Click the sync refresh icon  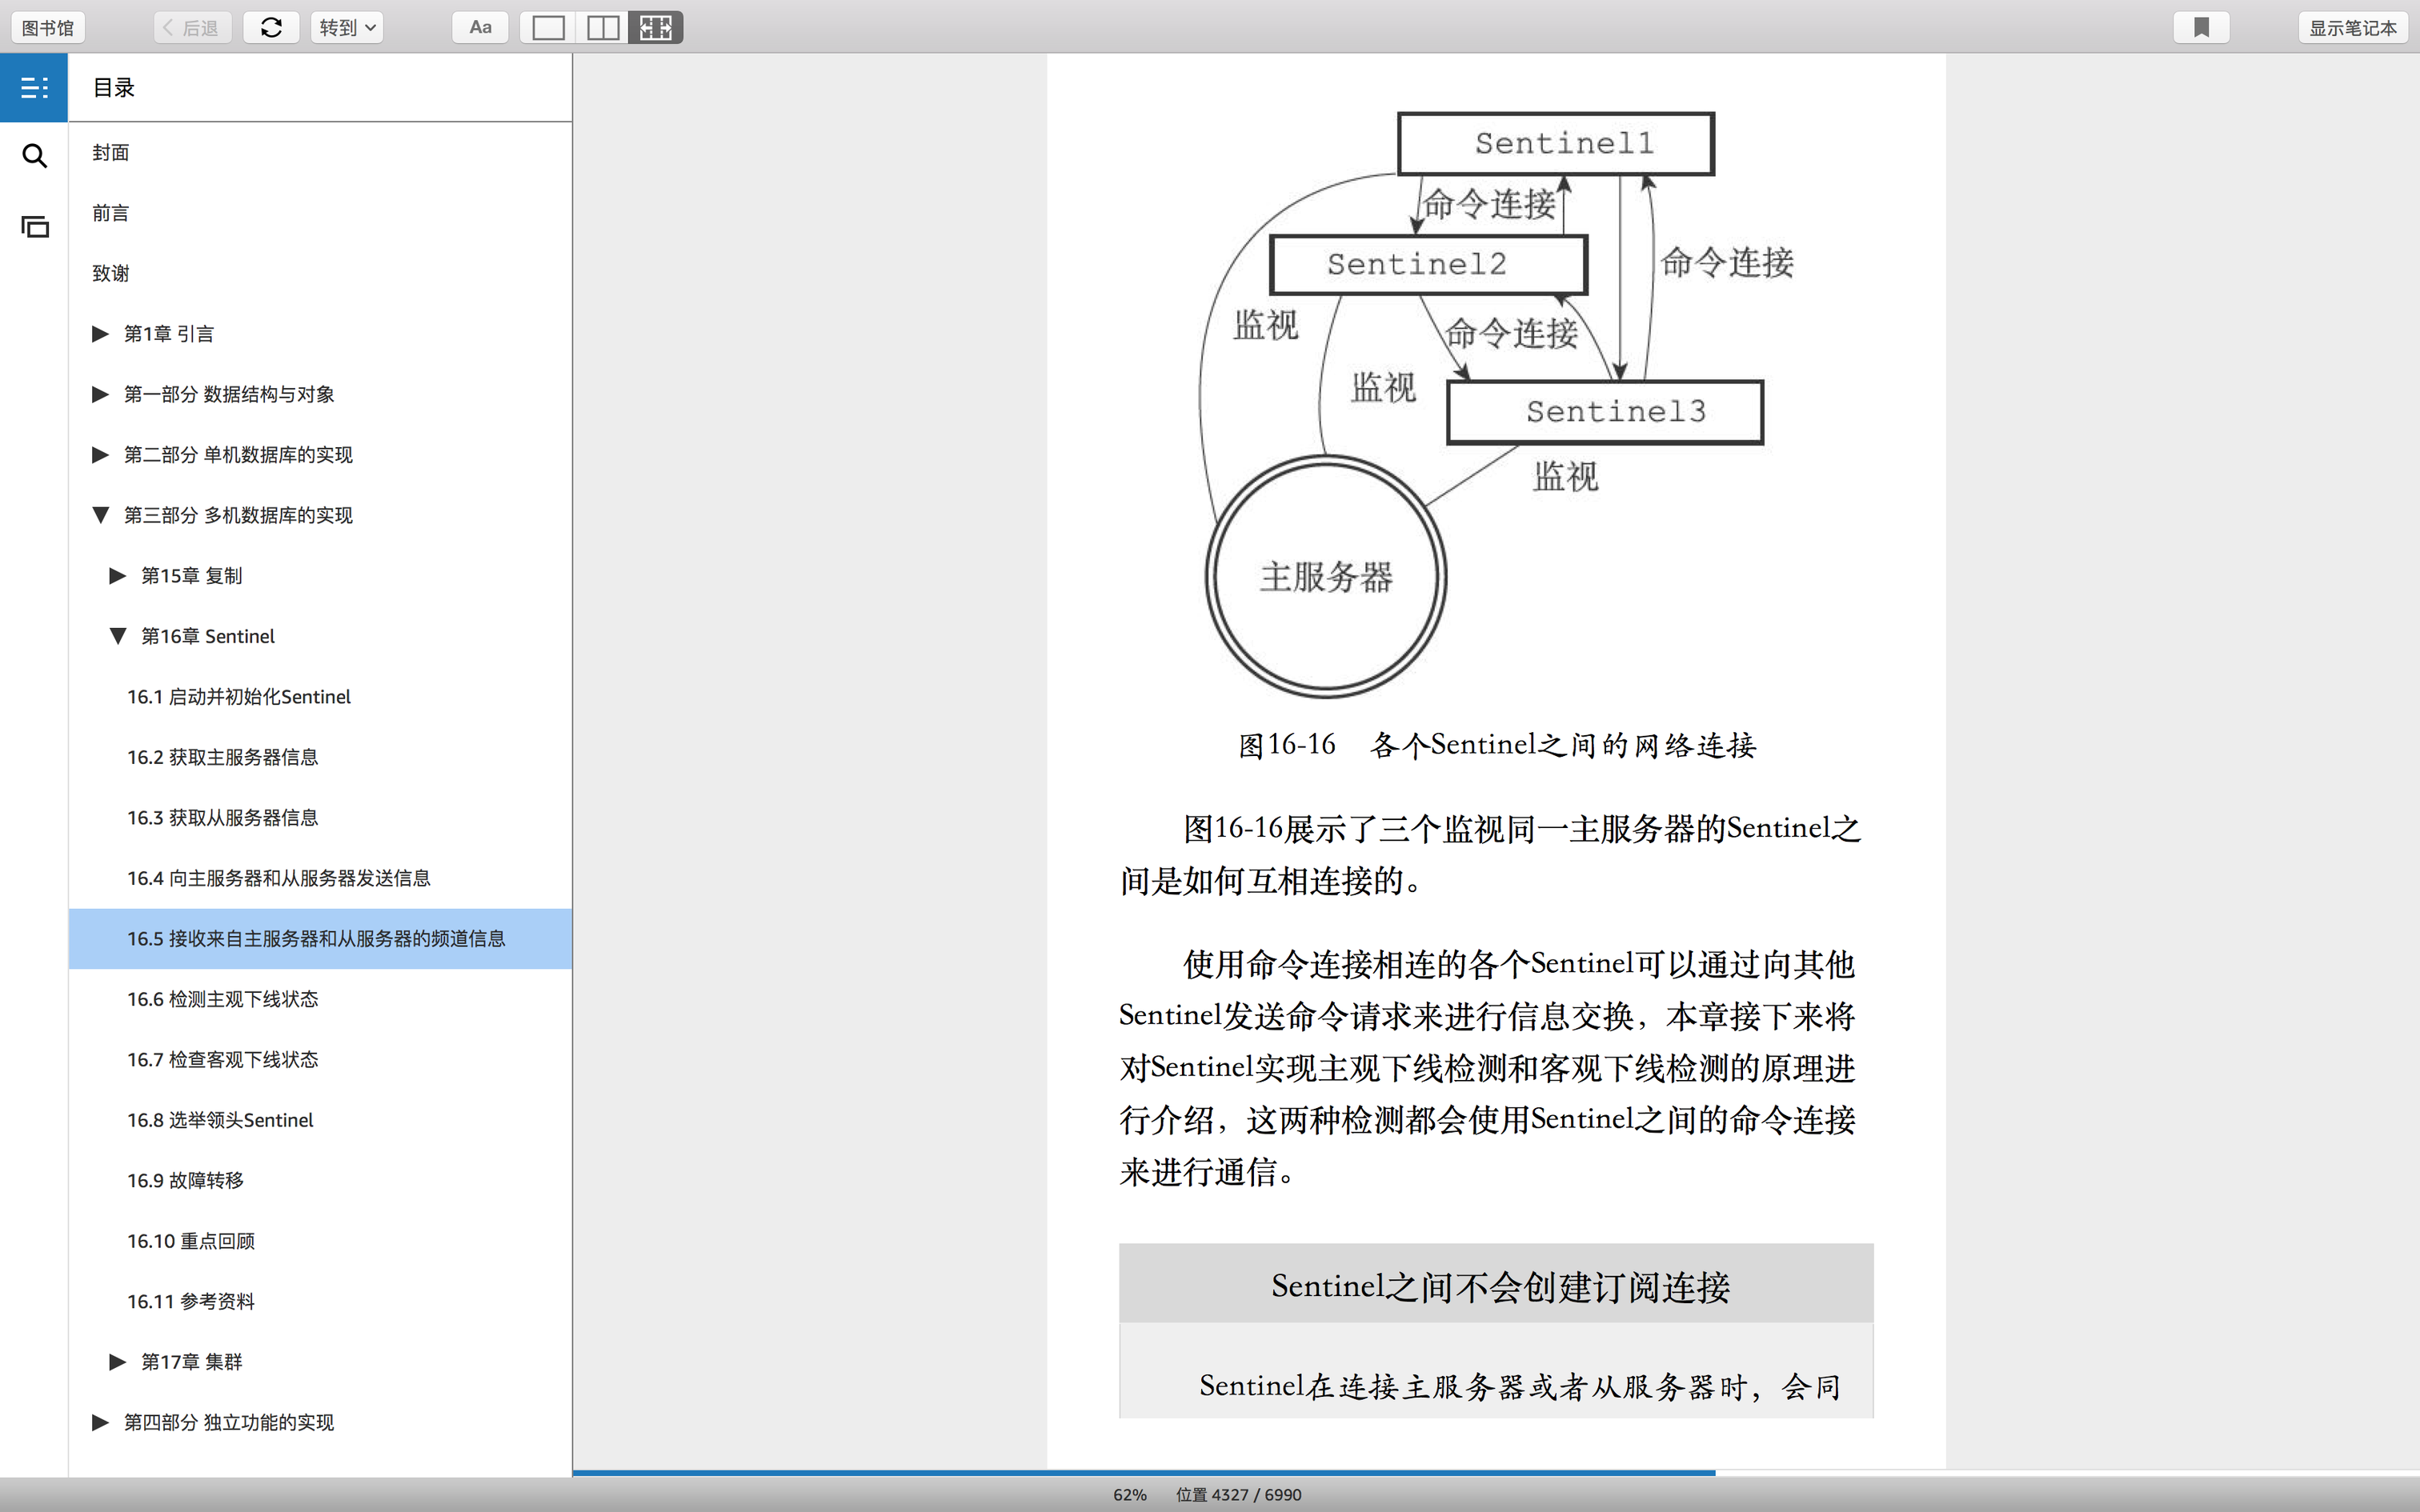(271, 28)
